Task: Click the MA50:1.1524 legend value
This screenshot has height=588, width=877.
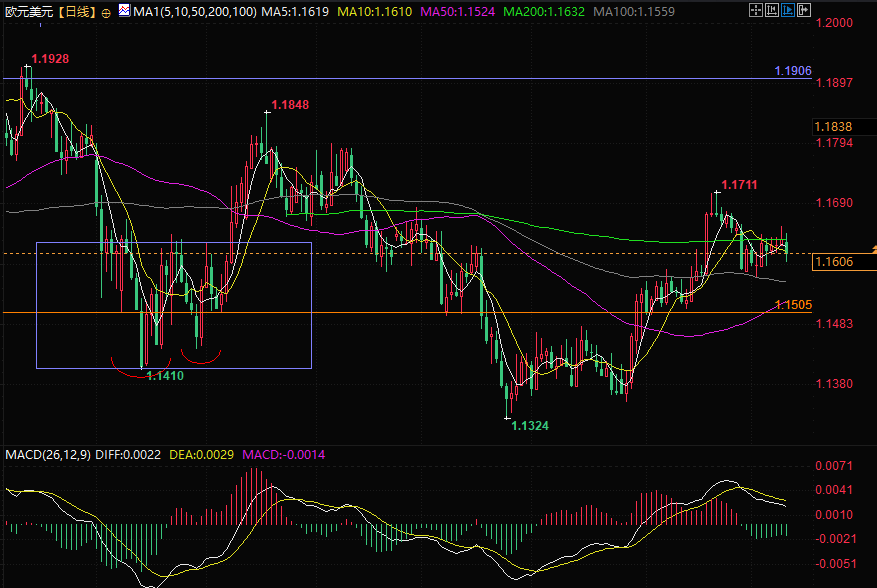Action: pyautogui.click(x=457, y=12)
